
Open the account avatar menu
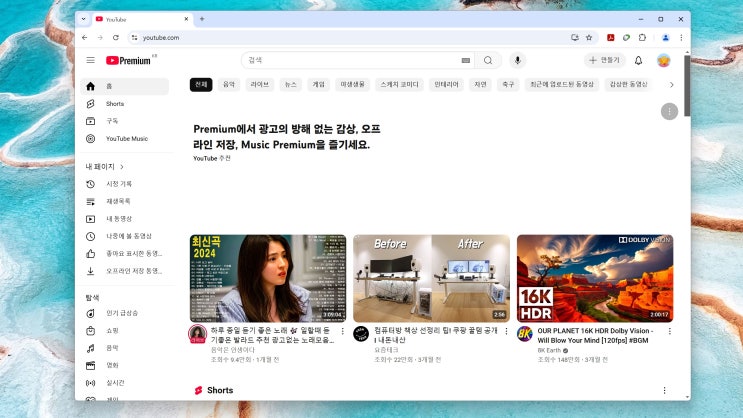[x=664, y=60]
